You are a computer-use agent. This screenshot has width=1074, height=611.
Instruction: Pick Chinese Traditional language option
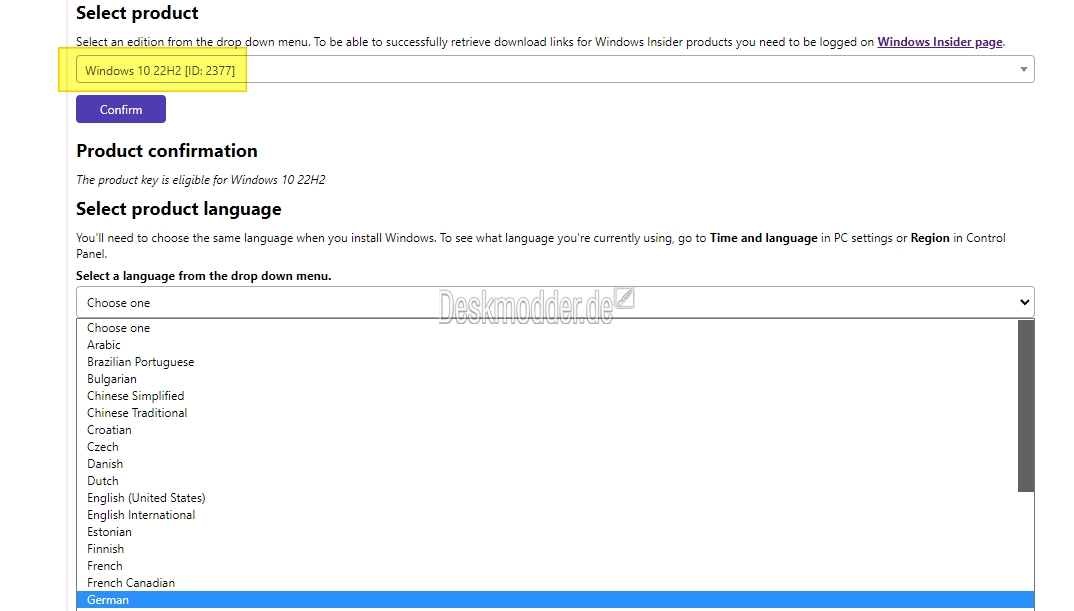click(x=547, y=413)
